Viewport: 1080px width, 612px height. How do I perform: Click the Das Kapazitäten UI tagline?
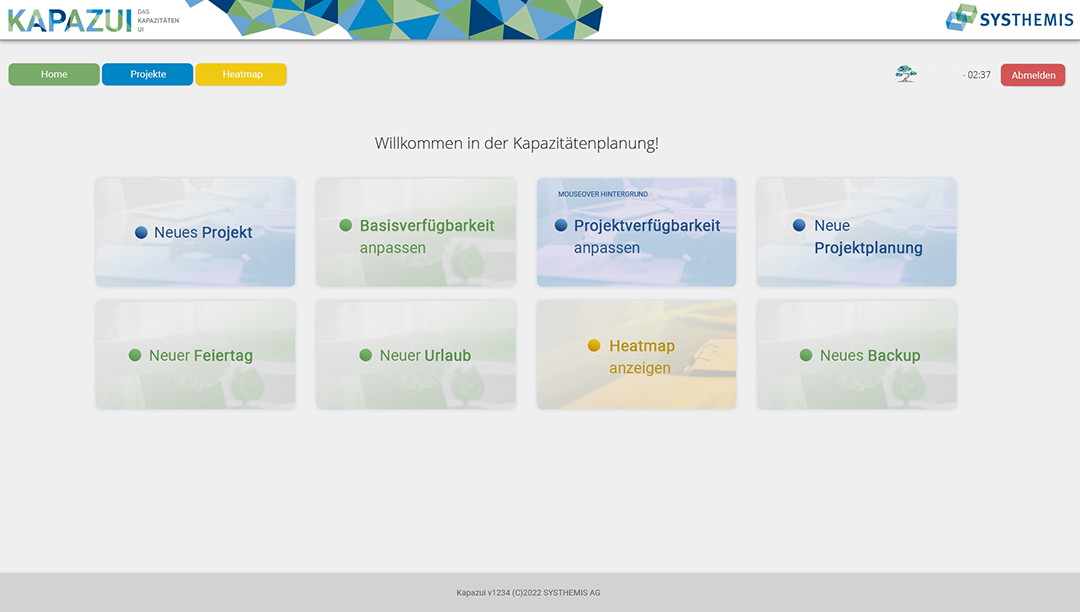click(158, 20)
